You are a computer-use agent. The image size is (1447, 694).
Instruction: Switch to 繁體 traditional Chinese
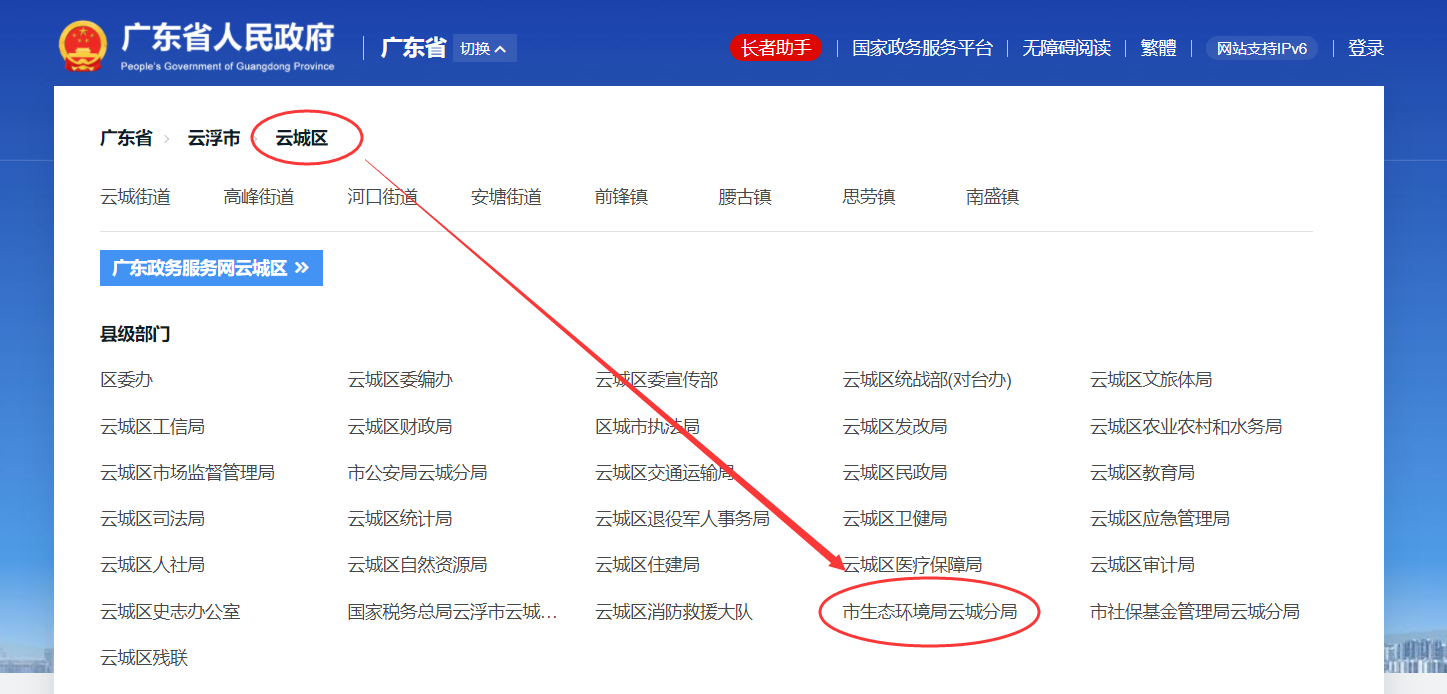click(x=1158, y=48)
